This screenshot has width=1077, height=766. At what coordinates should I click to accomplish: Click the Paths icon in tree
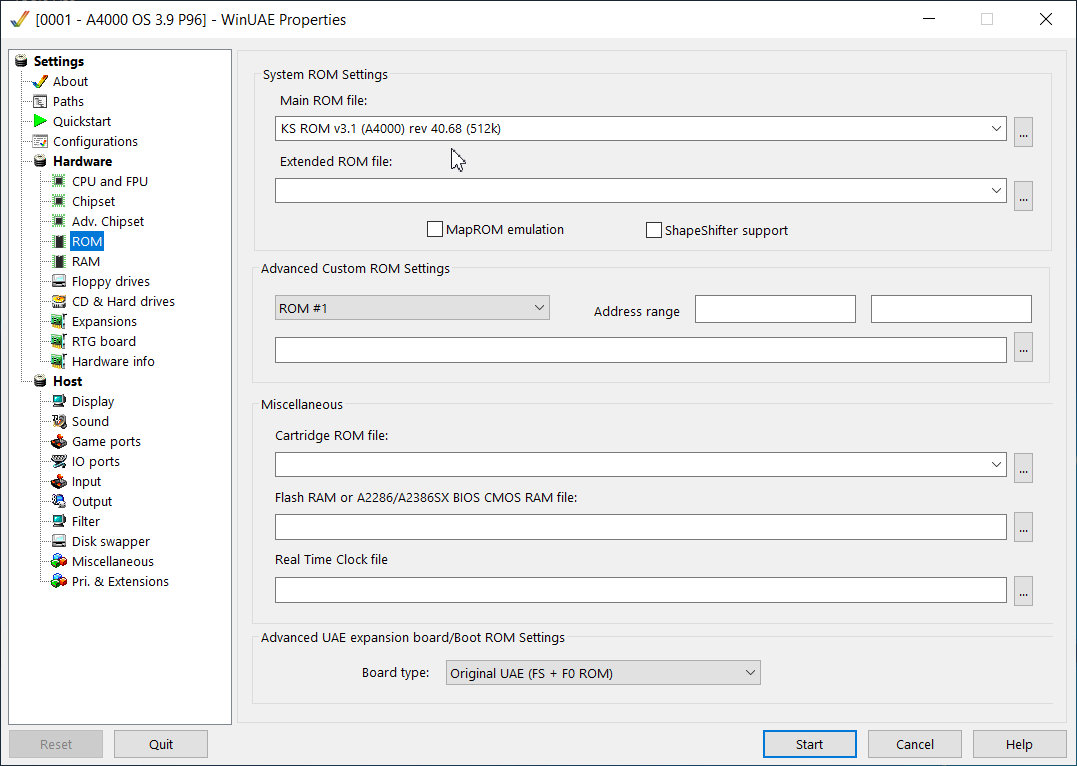[40, 101]
